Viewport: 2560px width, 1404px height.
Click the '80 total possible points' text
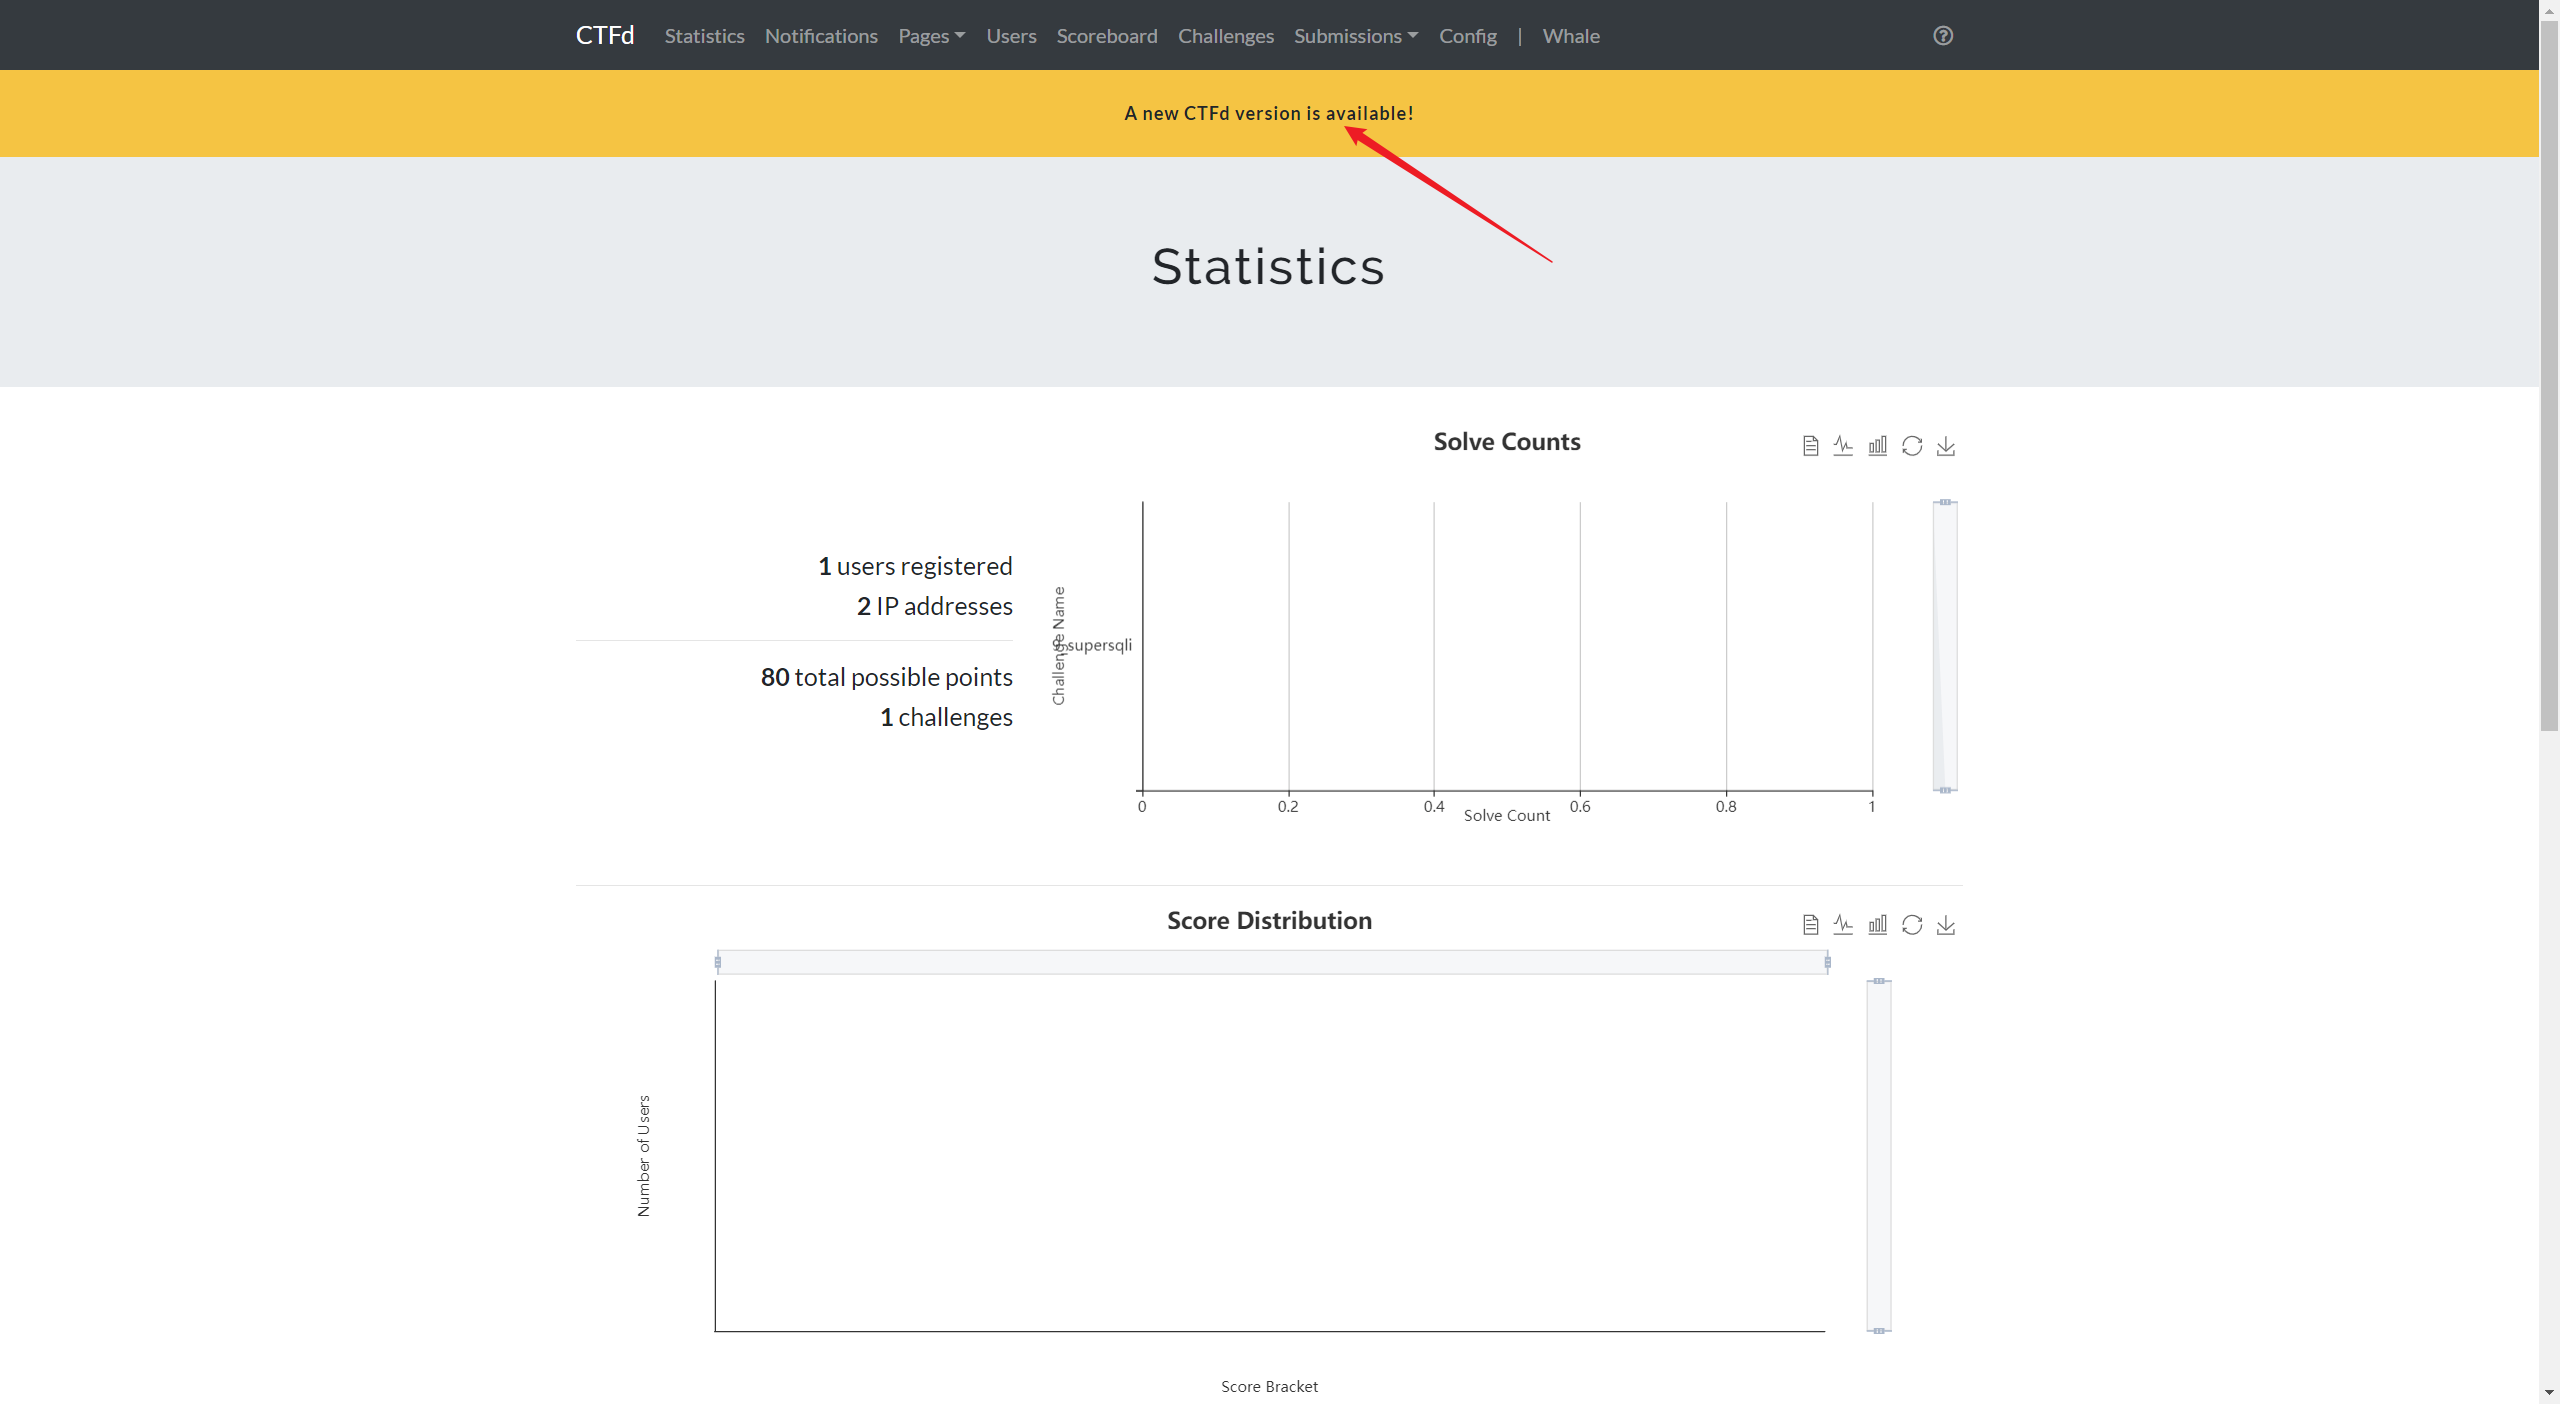pyautogui.click(x=886, y=677)
